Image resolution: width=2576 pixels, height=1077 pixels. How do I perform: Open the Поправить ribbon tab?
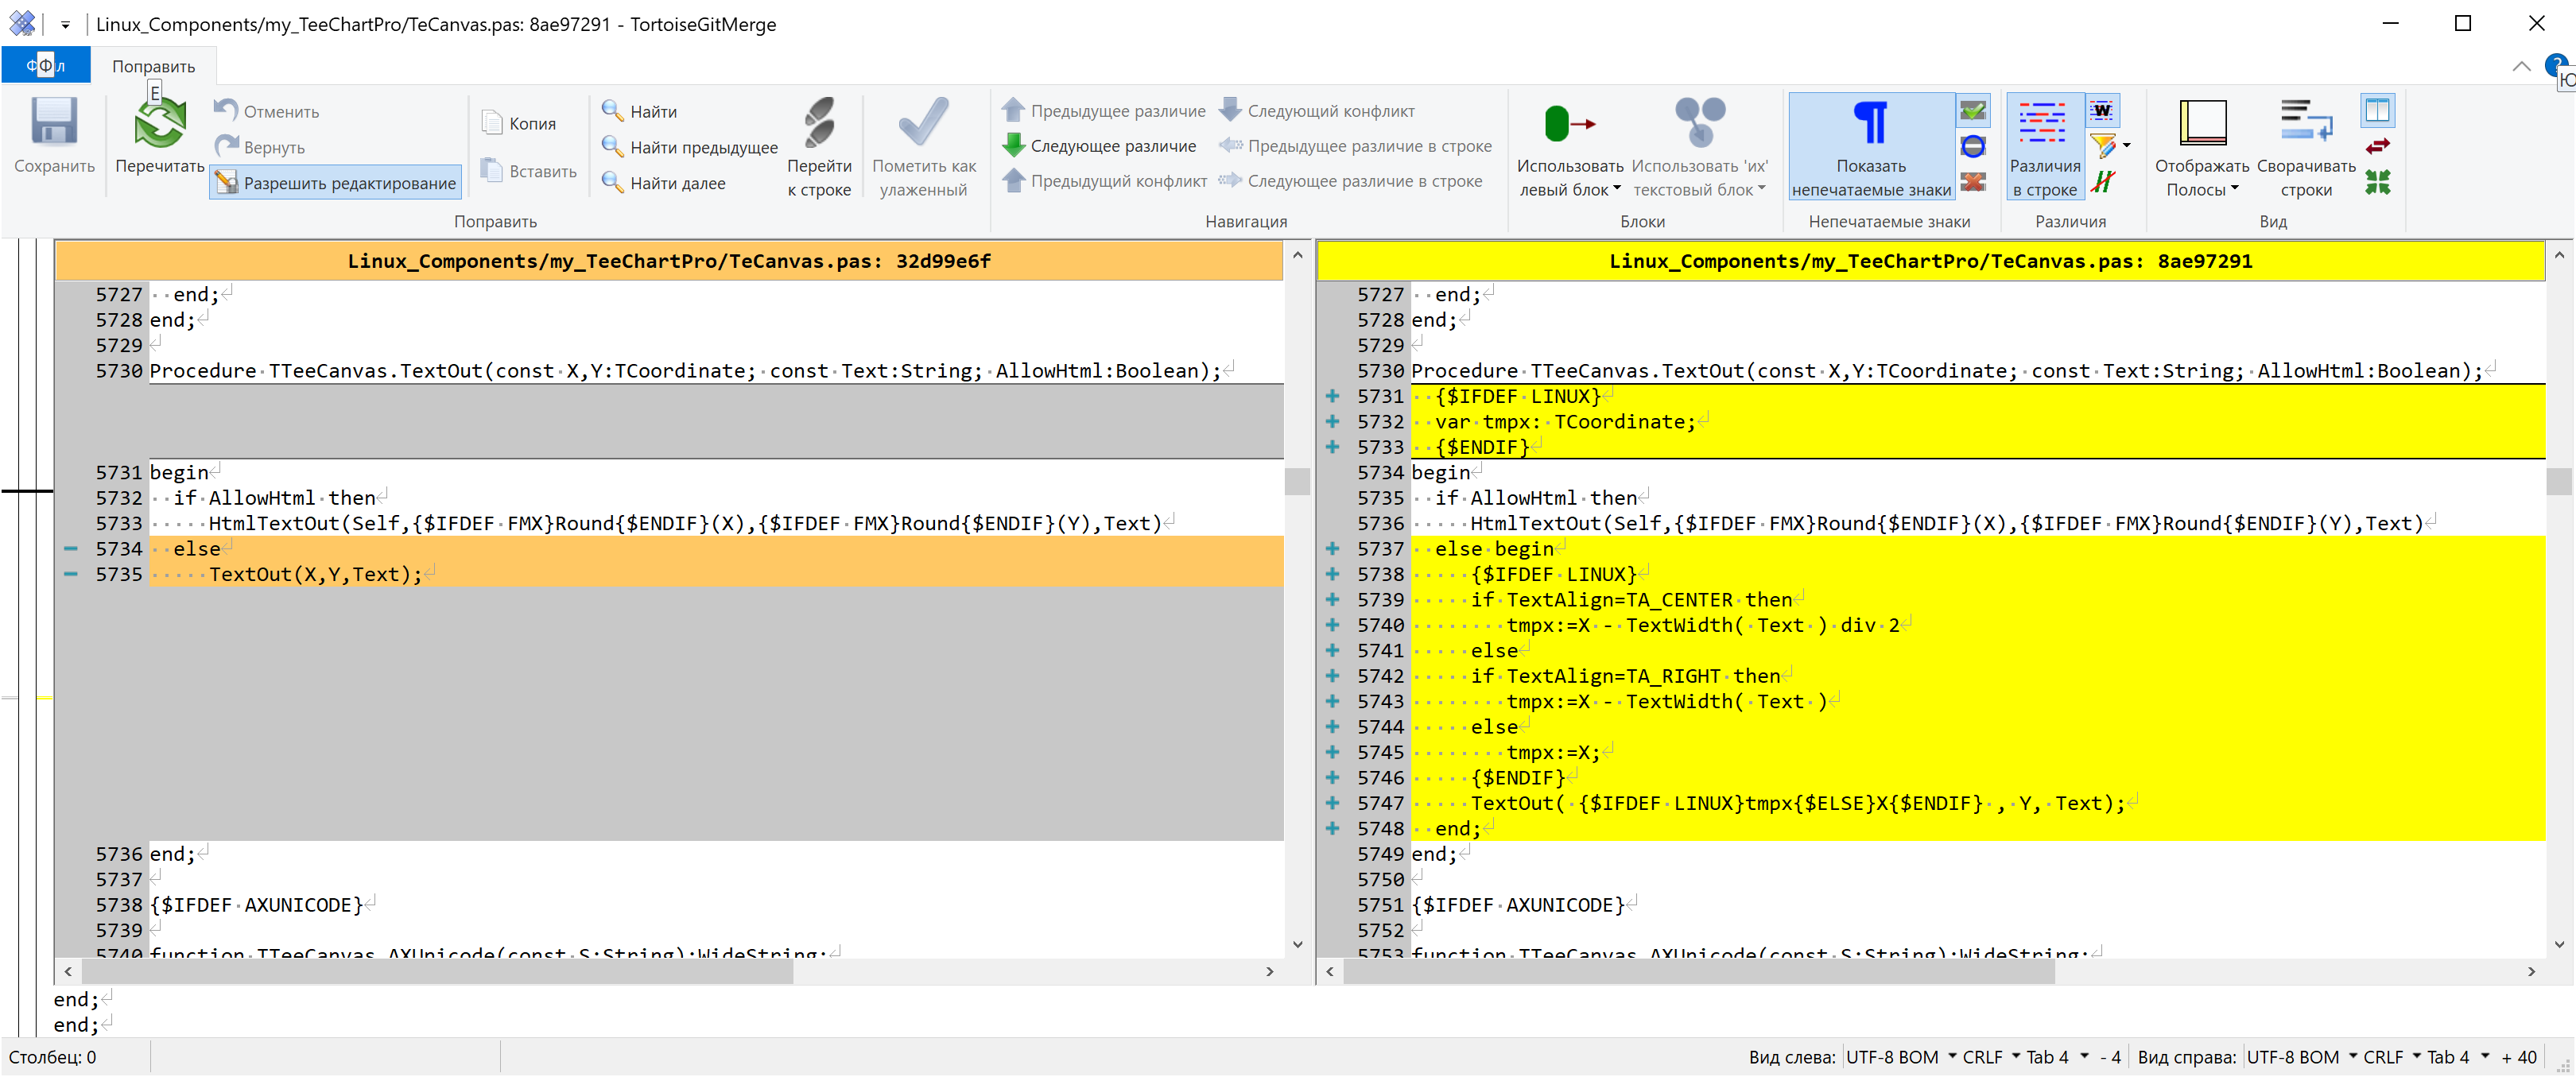153,66
